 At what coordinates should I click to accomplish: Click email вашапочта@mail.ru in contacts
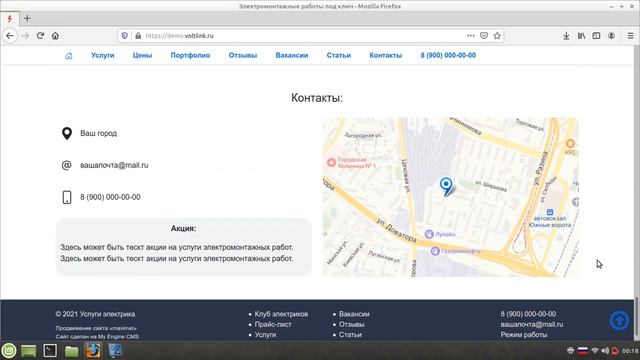tap(114, 165)
